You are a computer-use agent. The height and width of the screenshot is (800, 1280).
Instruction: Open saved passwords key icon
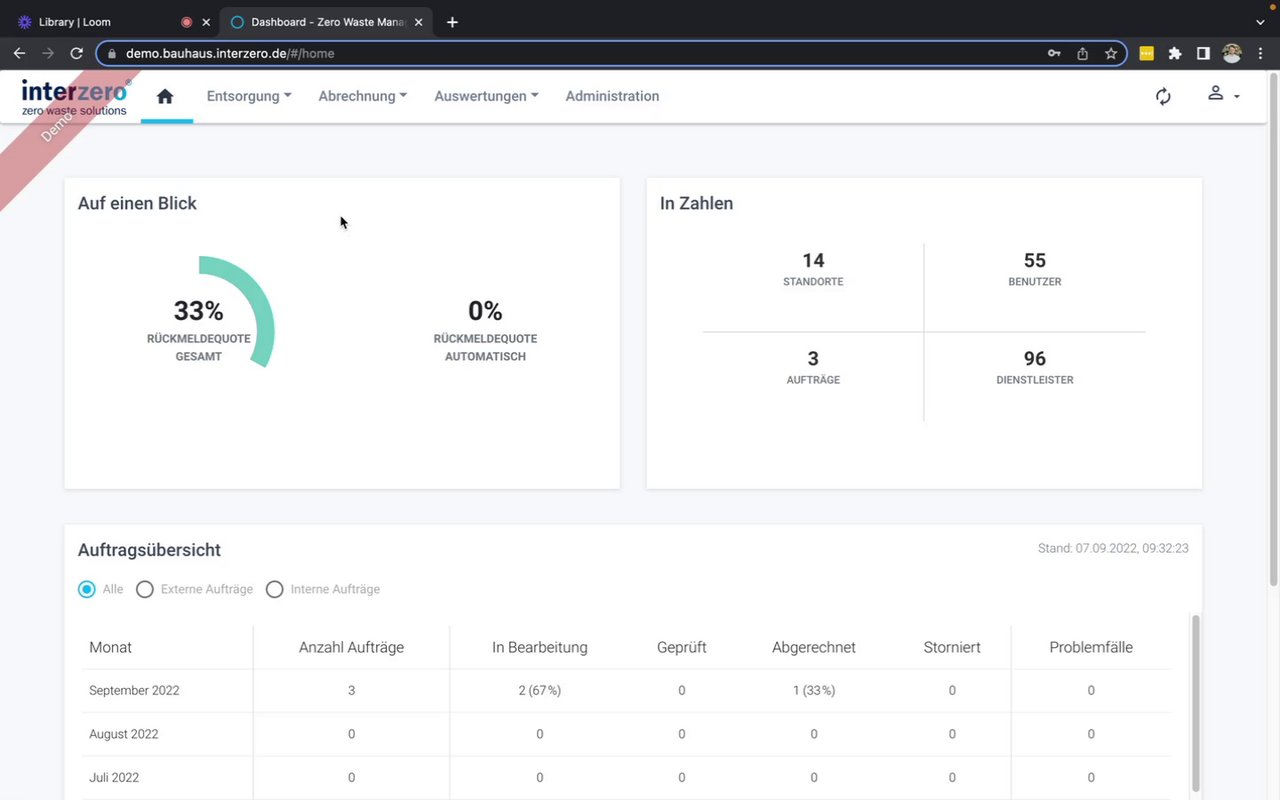(1054, 54)
